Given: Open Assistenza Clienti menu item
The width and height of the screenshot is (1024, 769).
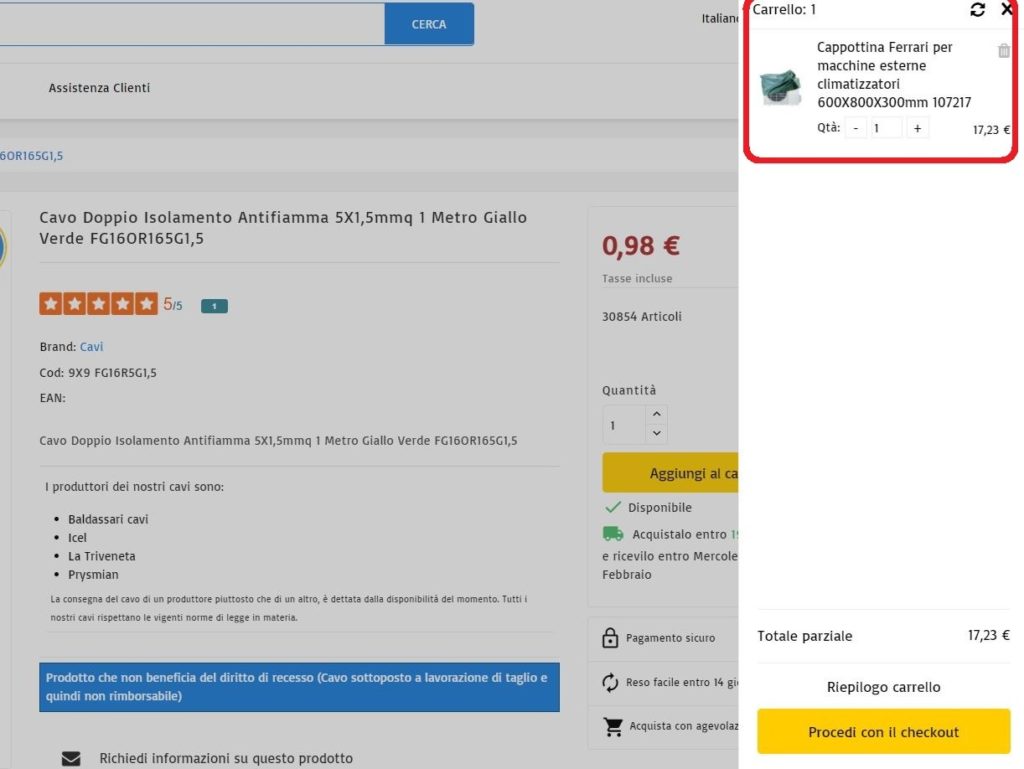Looking at the screenshot, I should 99,88.
